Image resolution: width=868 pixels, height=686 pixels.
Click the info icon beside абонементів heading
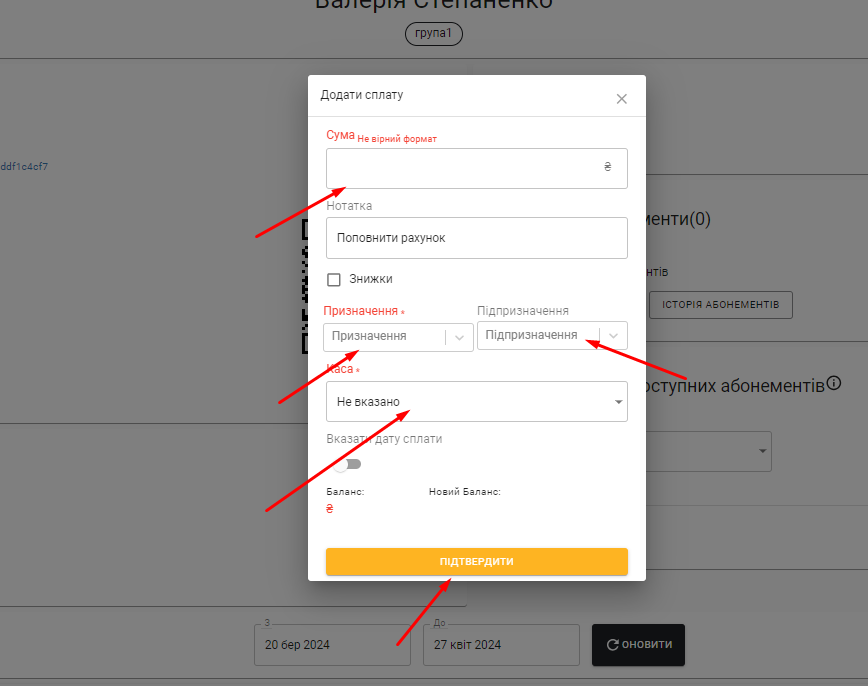pyautogui.click(x=834, y=383)
